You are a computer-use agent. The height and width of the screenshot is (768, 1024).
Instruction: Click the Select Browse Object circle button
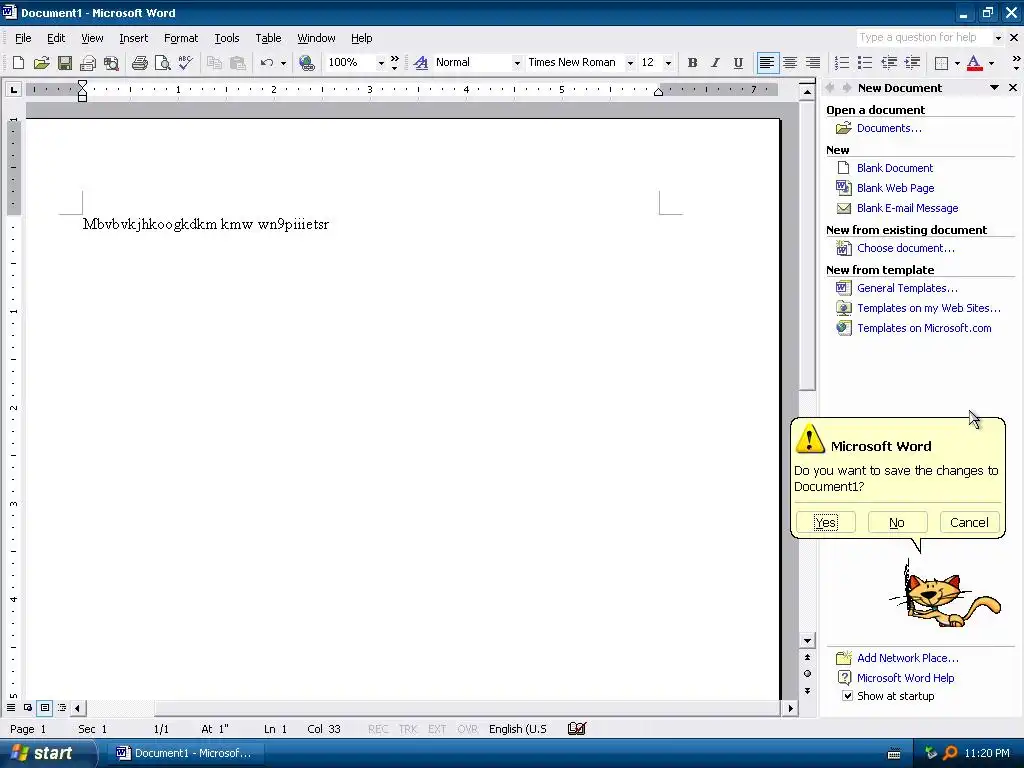click(807, 673)
